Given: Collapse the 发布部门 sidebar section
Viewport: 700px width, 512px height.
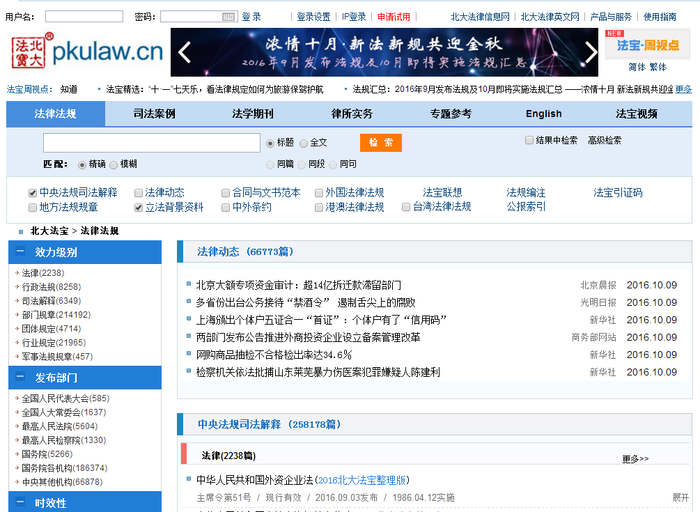Looking at the screenshot, I should [18, 378].
